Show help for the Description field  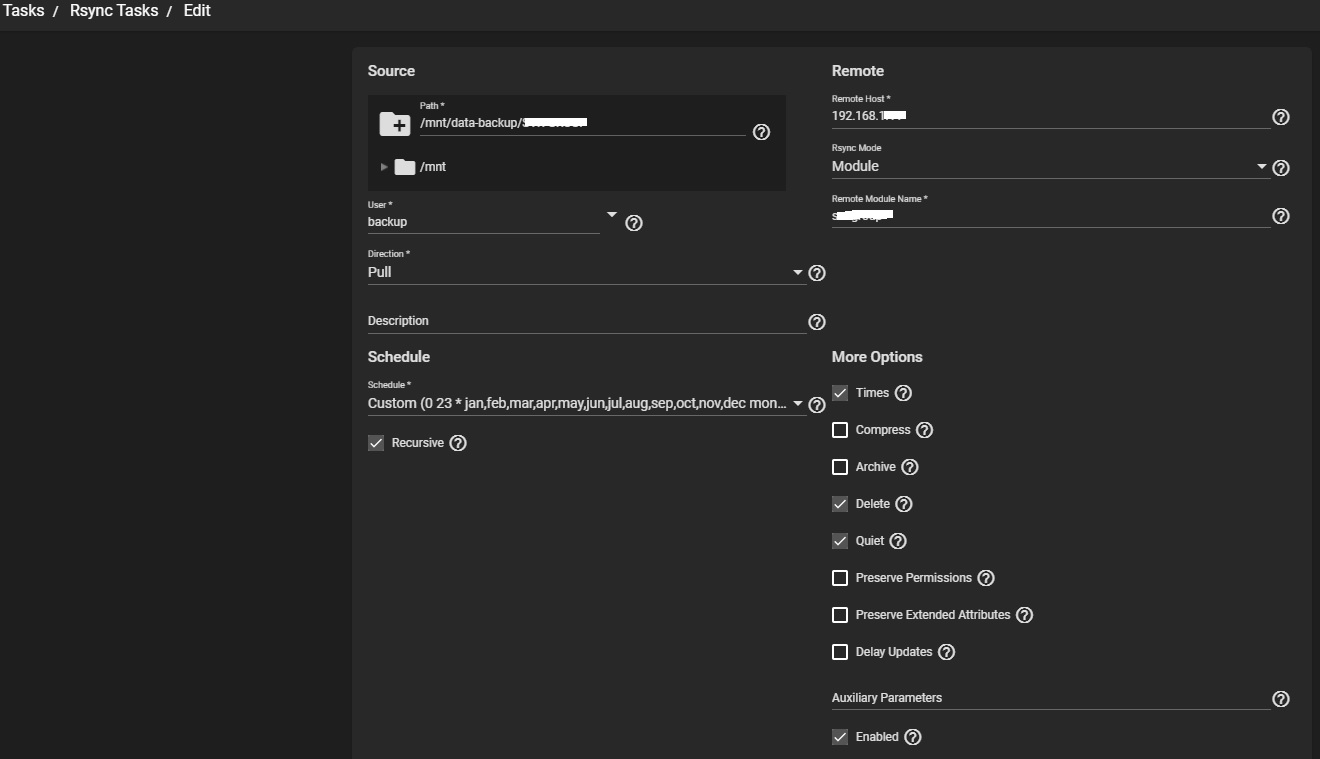(x=817, y=322)
